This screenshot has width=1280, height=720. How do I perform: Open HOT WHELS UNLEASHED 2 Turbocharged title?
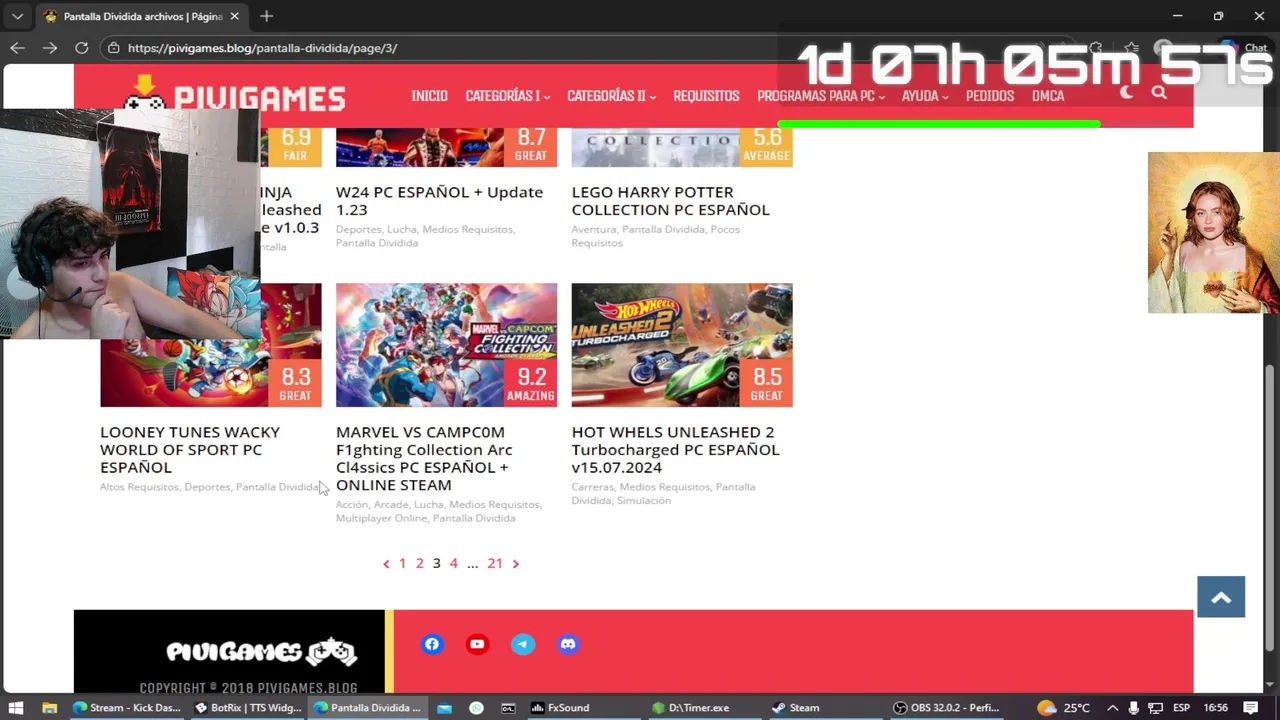[675, 449]
